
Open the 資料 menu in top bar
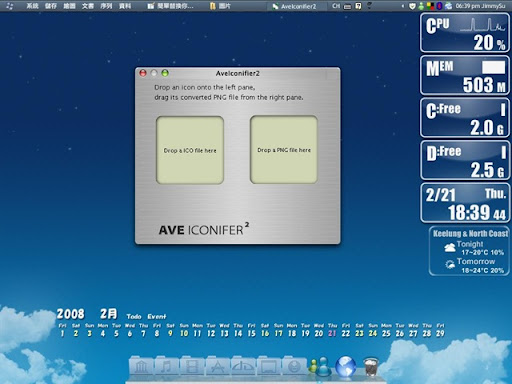click(125, 6)
